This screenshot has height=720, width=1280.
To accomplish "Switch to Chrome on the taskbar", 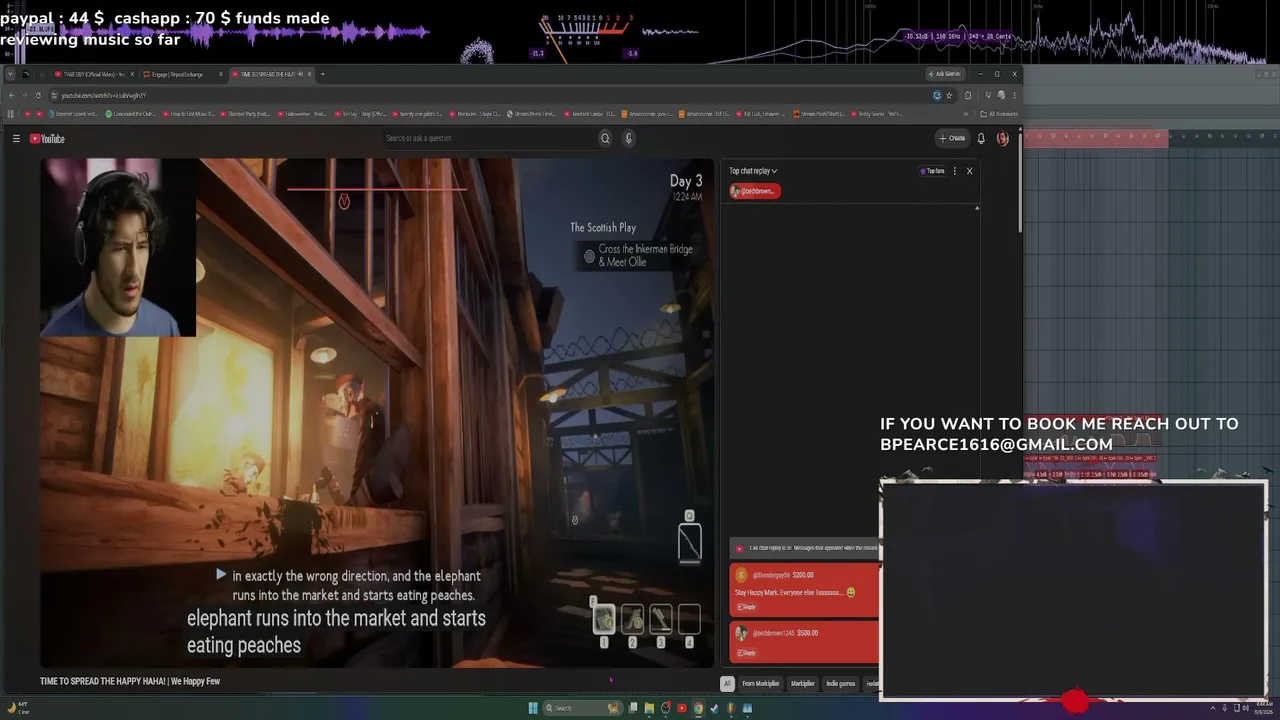I will tap(698, 708).
